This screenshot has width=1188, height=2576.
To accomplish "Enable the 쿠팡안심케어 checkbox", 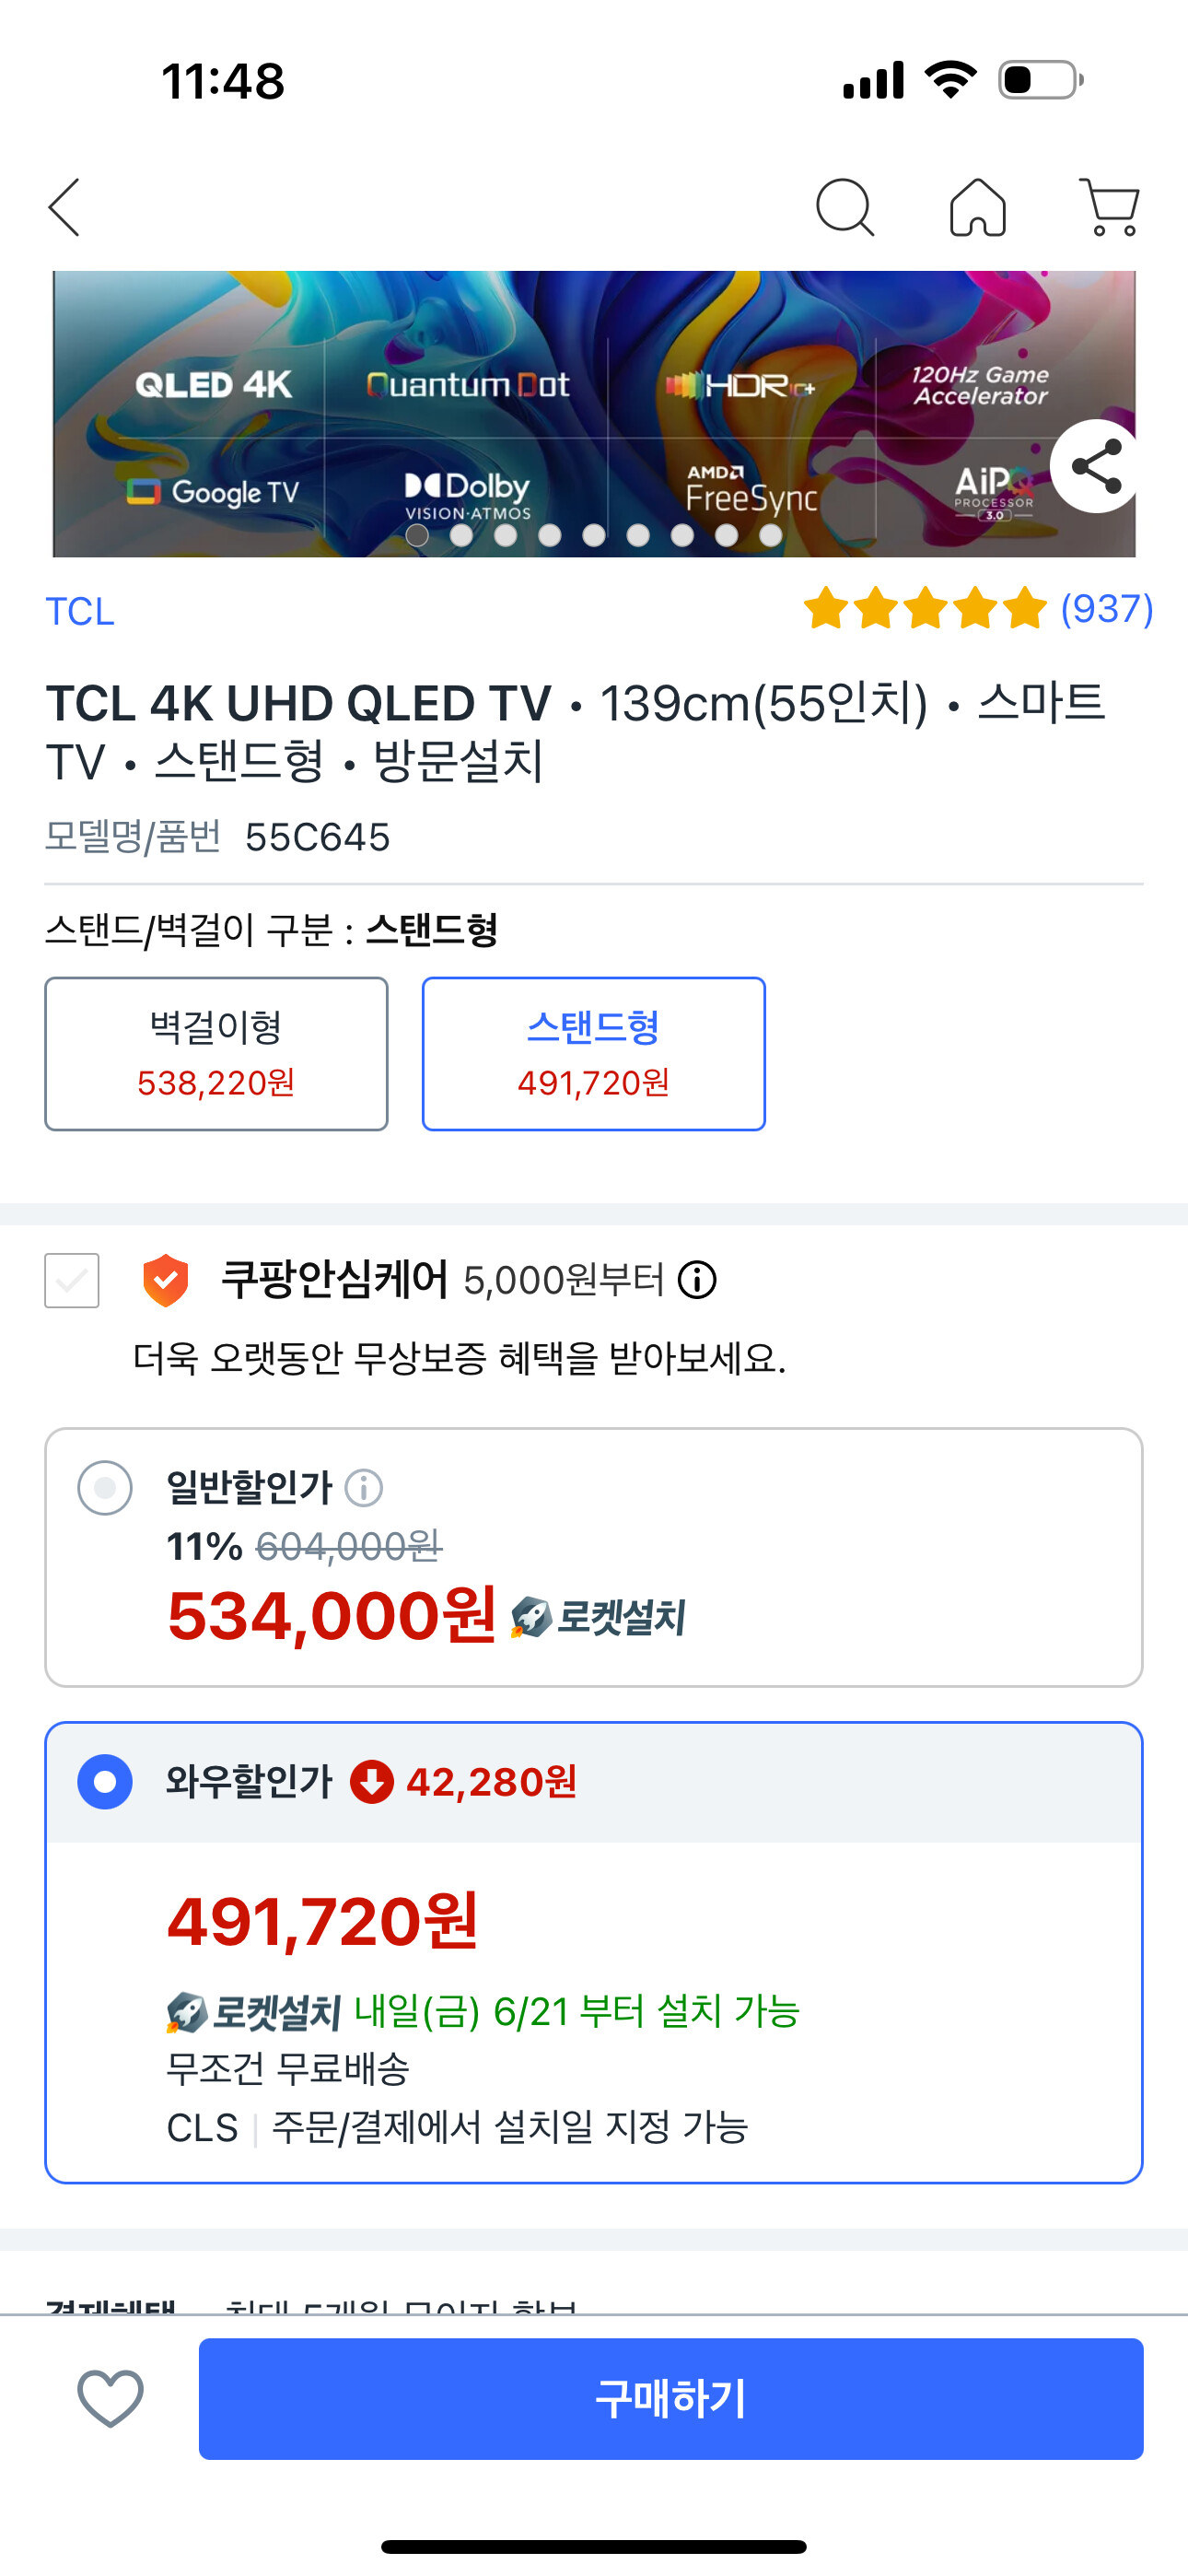I will 72,1280.
